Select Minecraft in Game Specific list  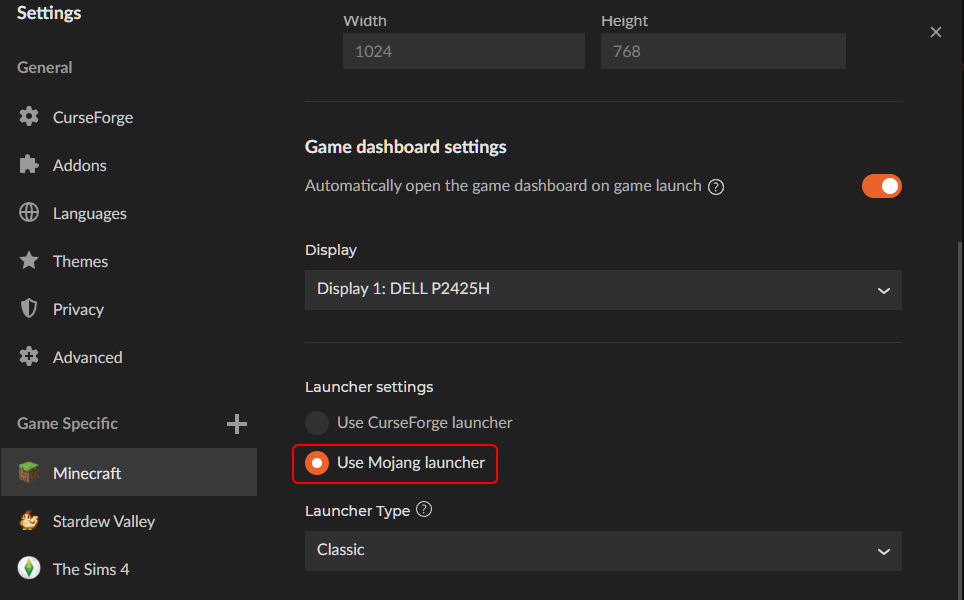(129, 472)
